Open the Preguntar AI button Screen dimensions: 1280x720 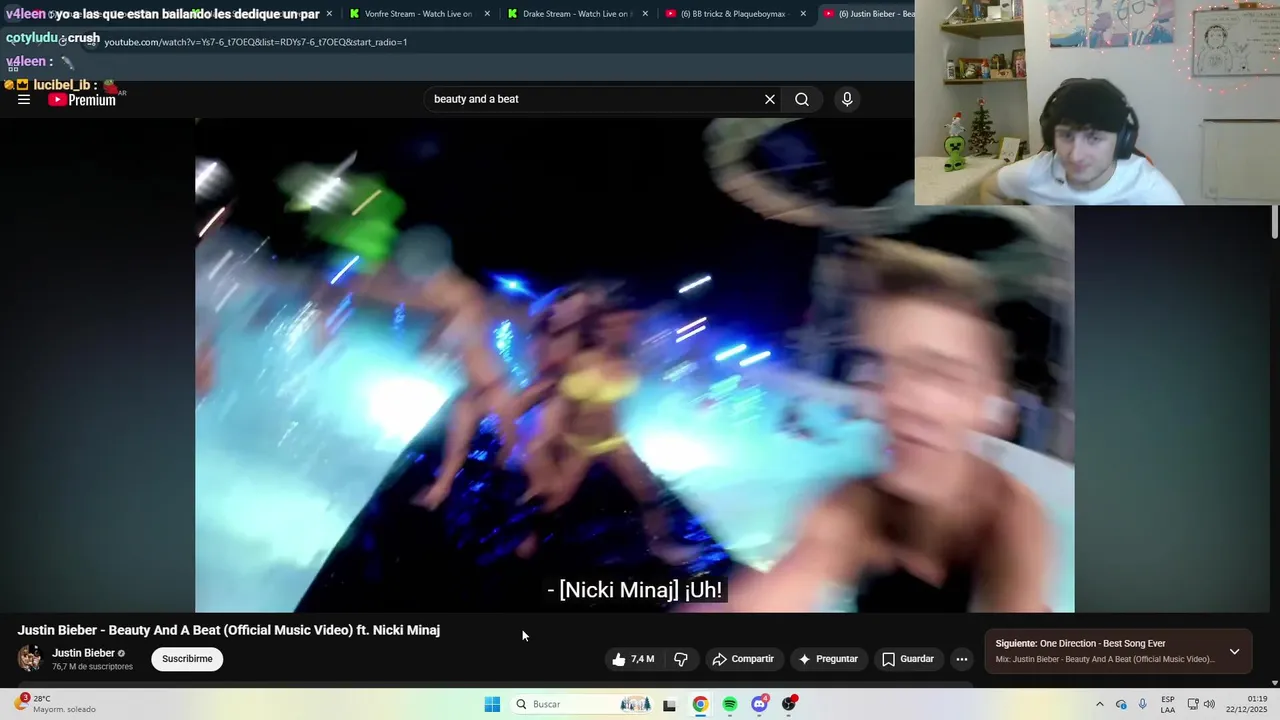pyautogui.click(x=828, y=659)
